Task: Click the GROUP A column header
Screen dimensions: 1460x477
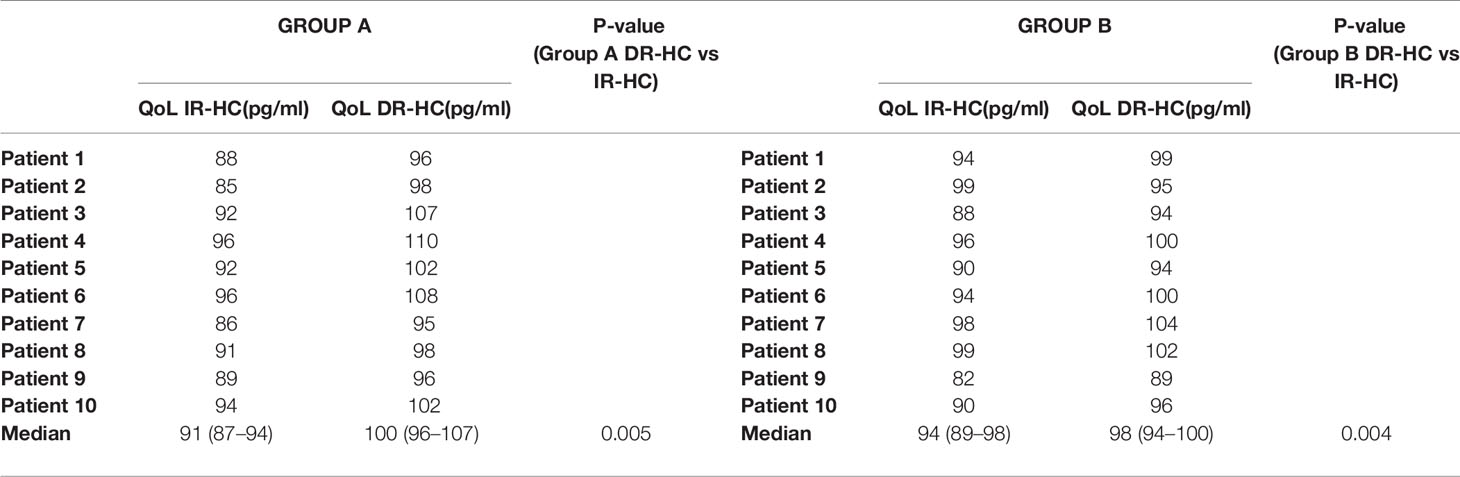Action: point(324,28)
